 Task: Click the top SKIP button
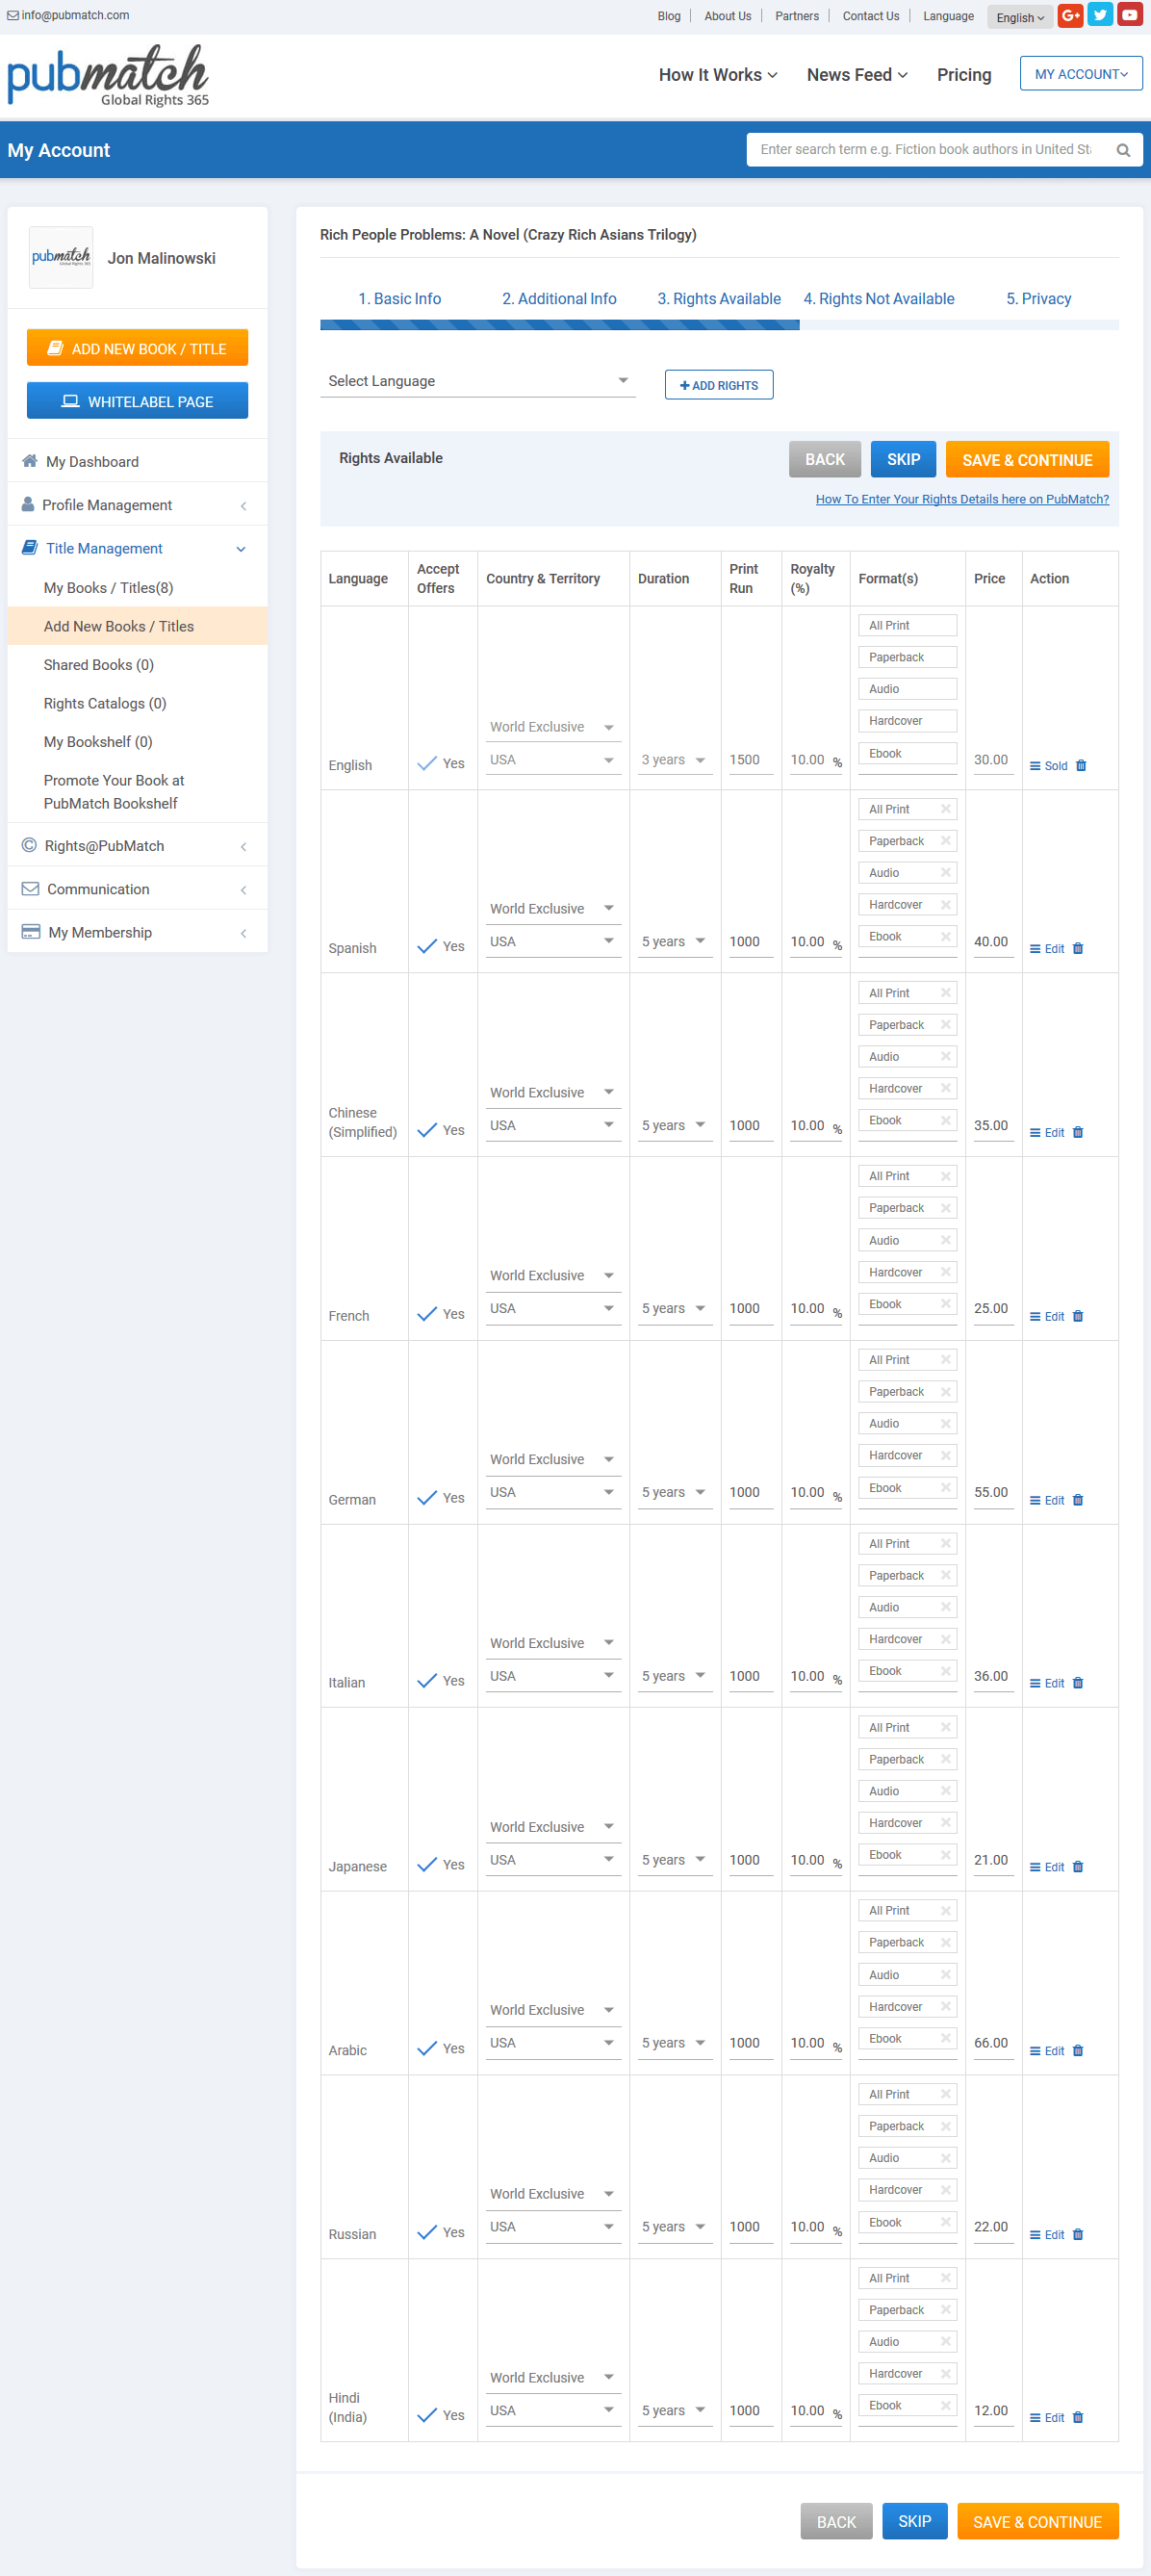click(903, 459)
